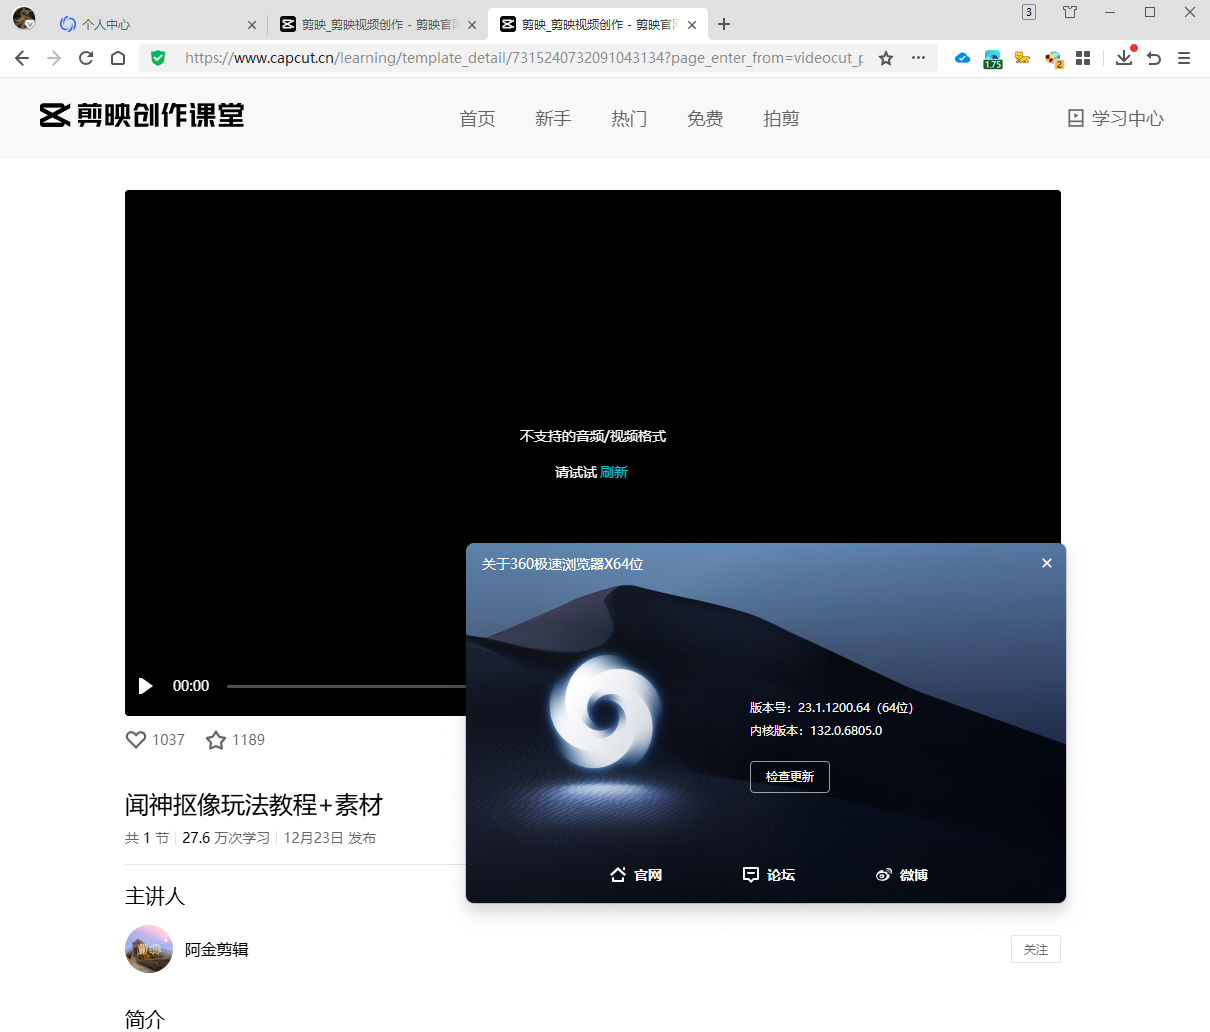
Task: Open the skin shirt icon in title bar
Action: pyautogui.click(x=1070, y=12)
